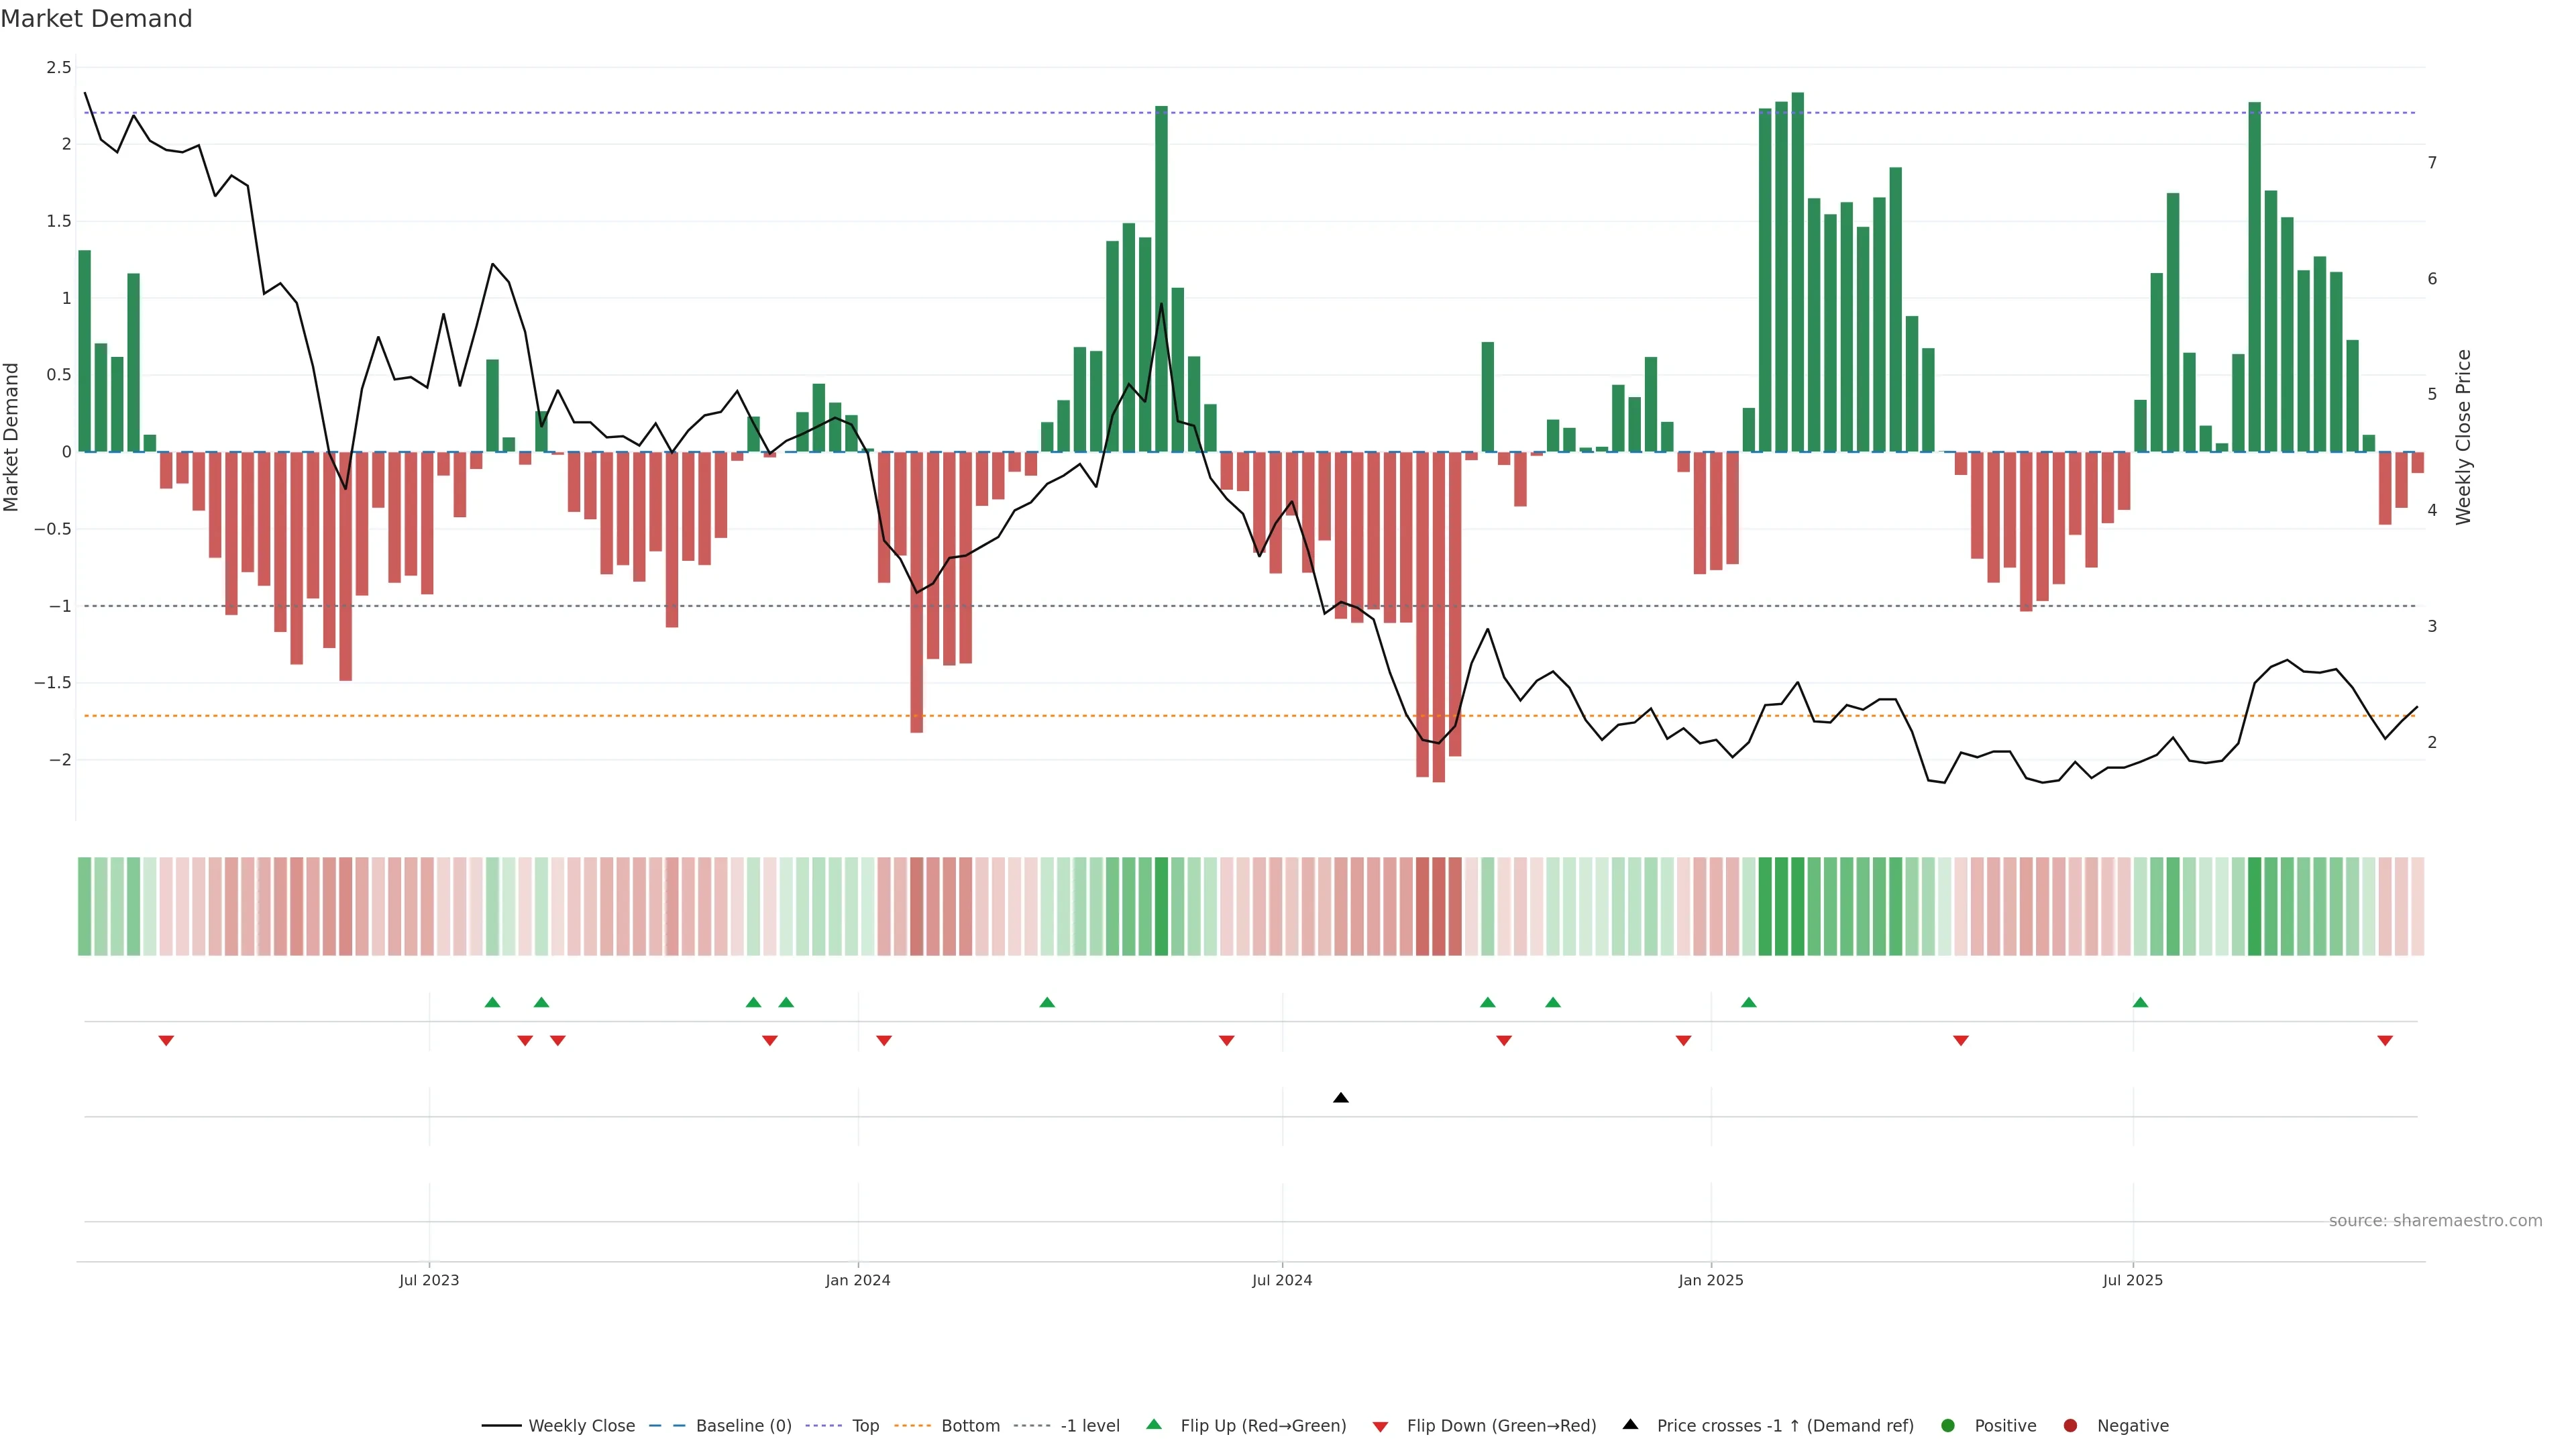
Task: Click the Weekly Close Price axis title
Action: [2463, 437]
